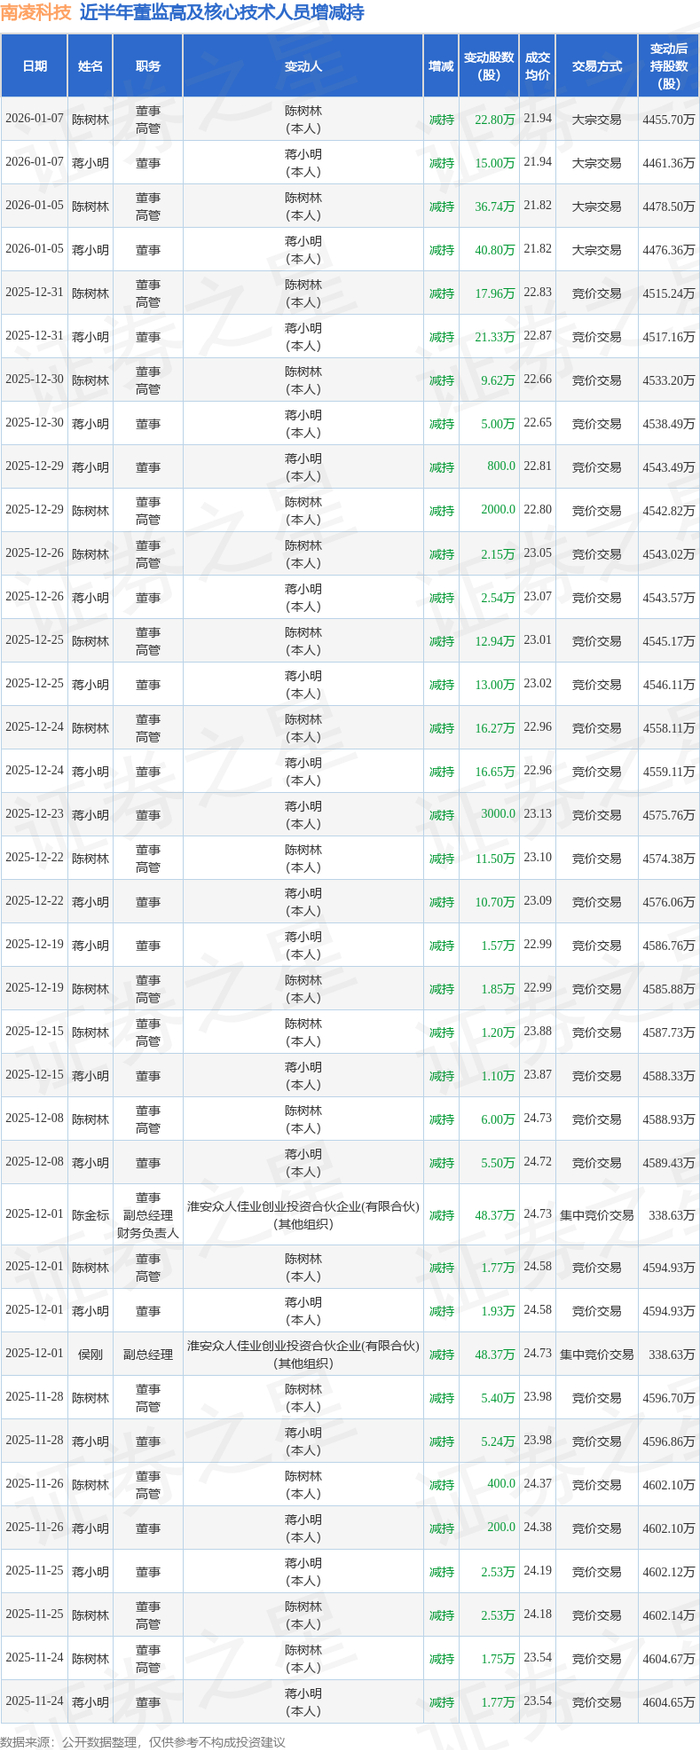Click the 变动股数(股) column header
This screenshot has width=700, height=1750.
[489, 66]
